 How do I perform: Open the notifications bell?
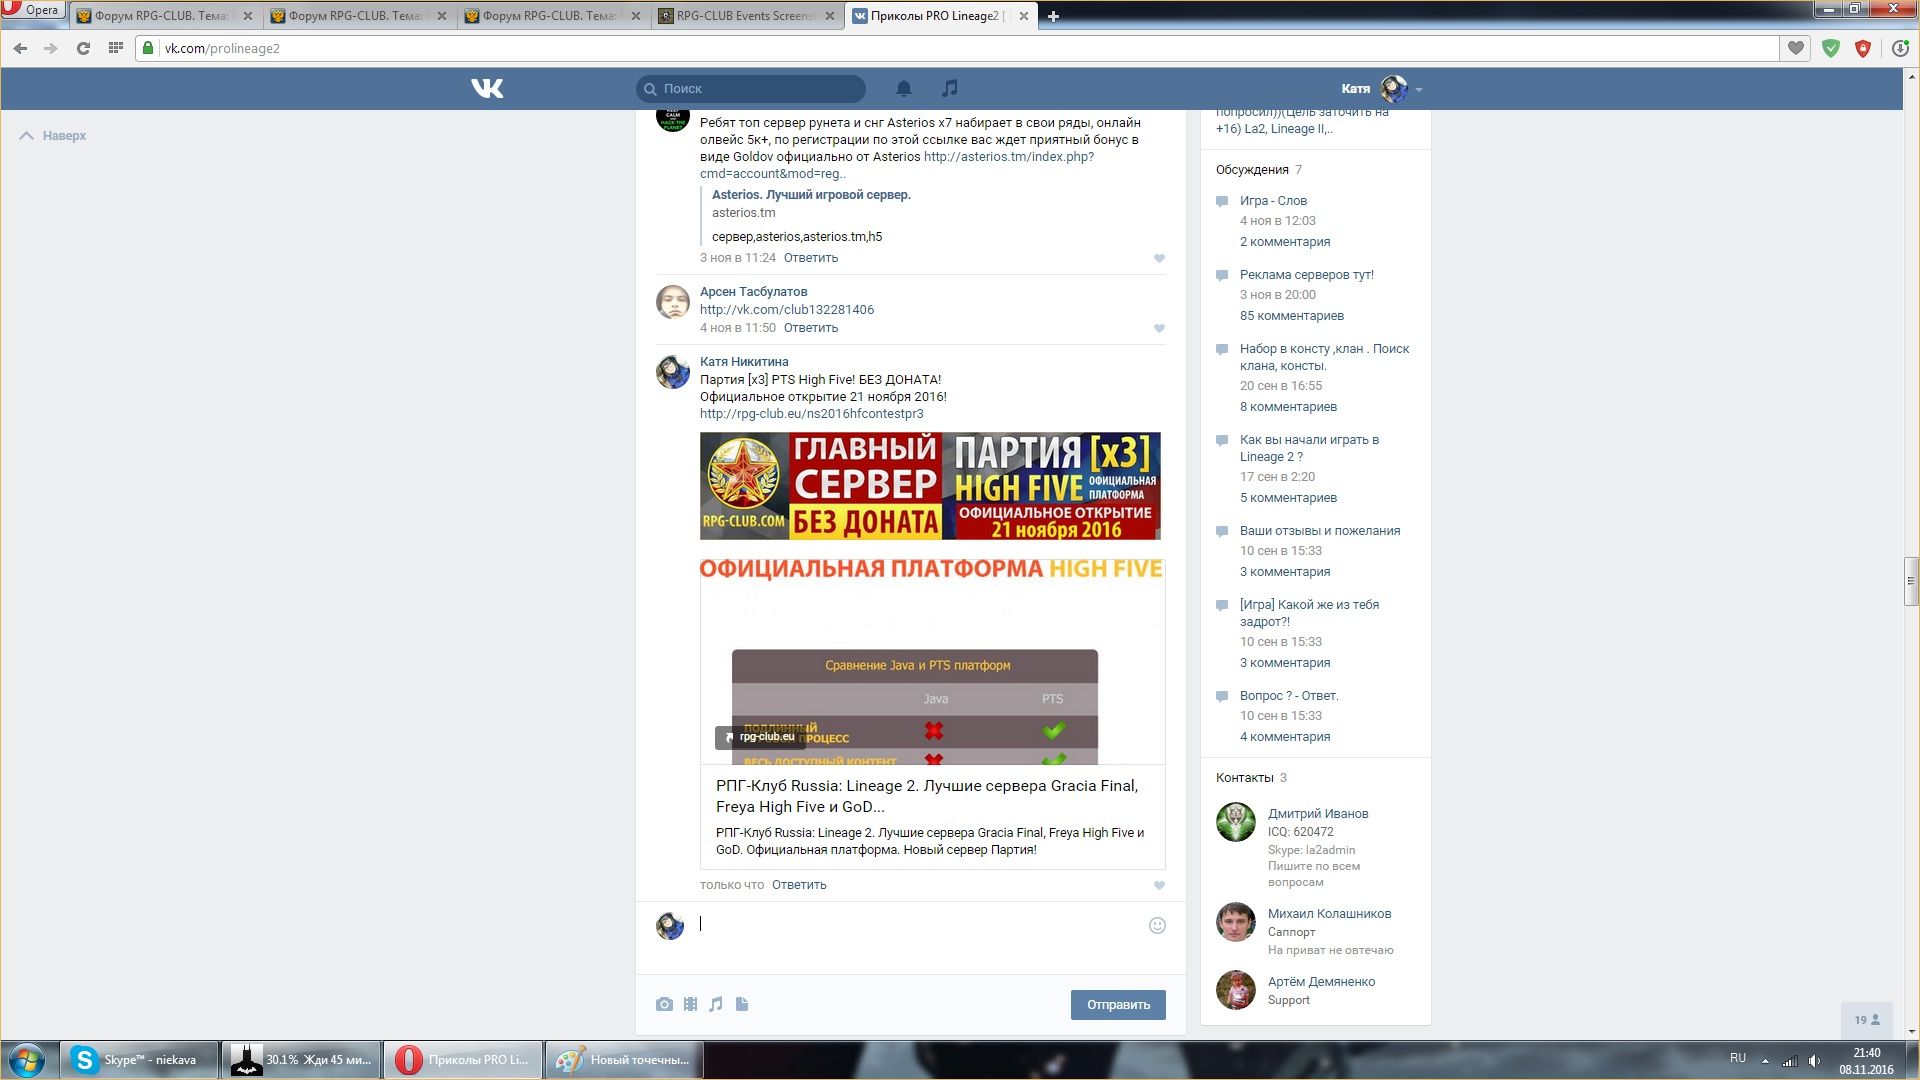click(x=904, y=89)
